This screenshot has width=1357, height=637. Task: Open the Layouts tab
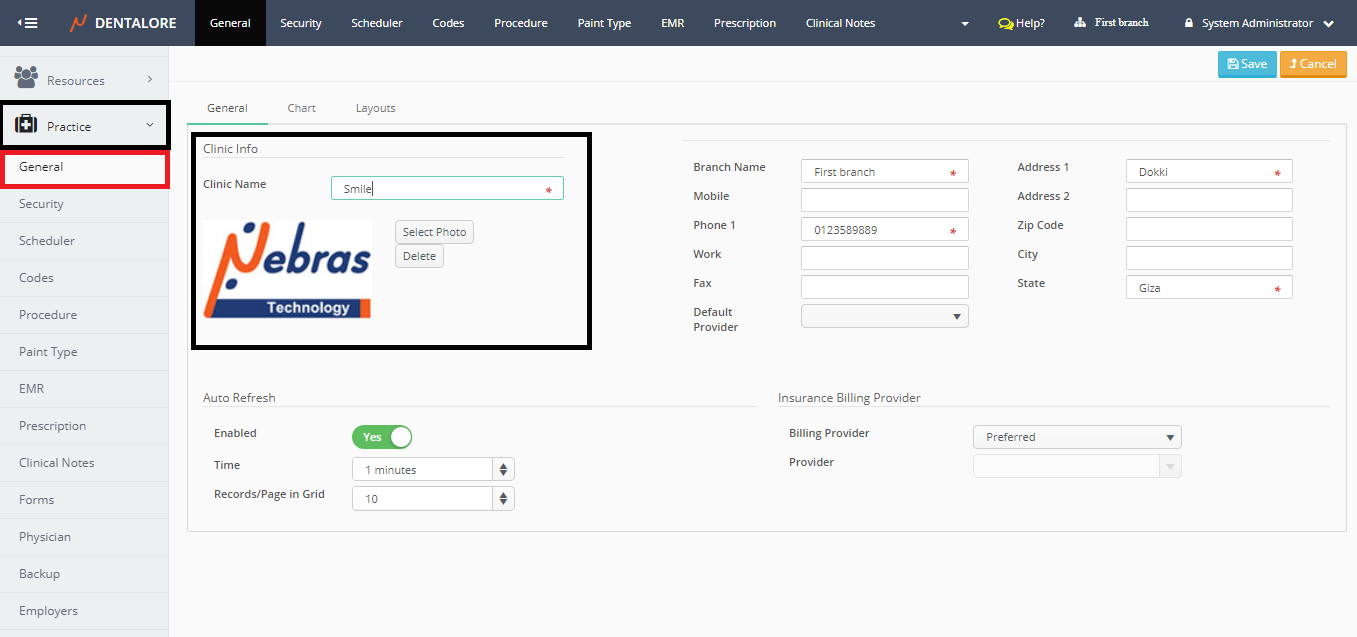(375, 108)
